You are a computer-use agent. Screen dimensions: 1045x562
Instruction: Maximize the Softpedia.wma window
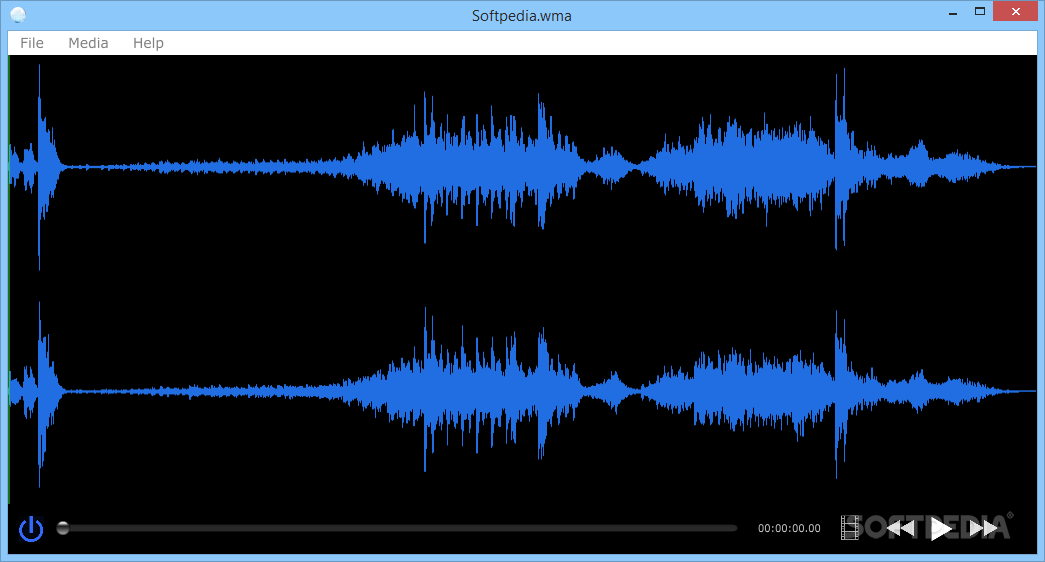[980, 11]
